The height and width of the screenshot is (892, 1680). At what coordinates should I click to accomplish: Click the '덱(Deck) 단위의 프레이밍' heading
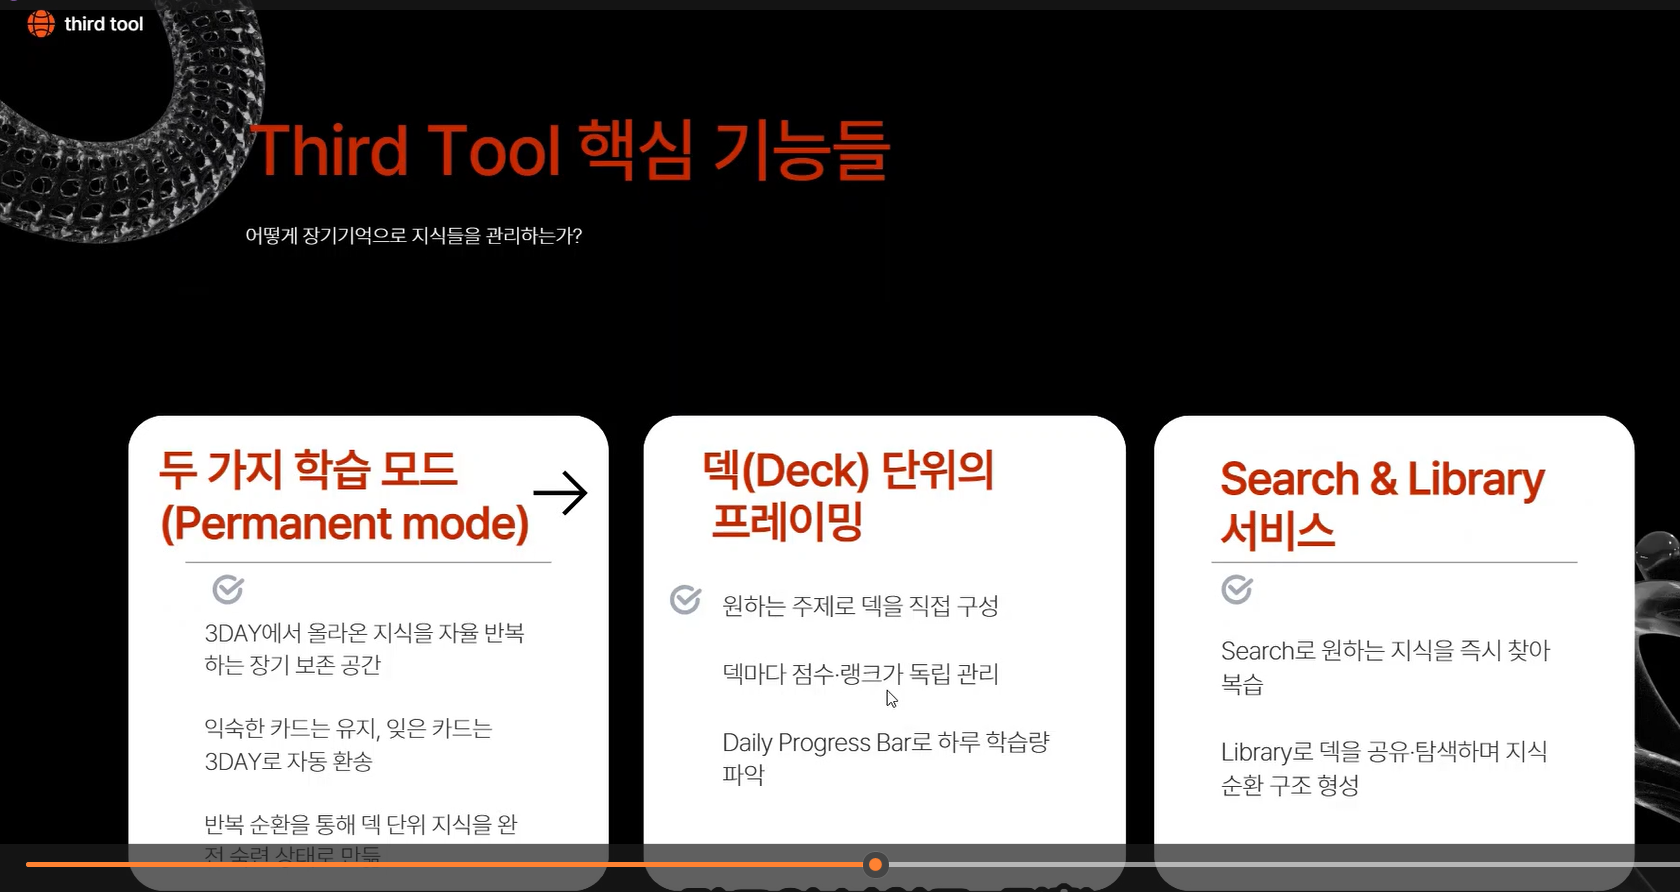click(848, 495)
